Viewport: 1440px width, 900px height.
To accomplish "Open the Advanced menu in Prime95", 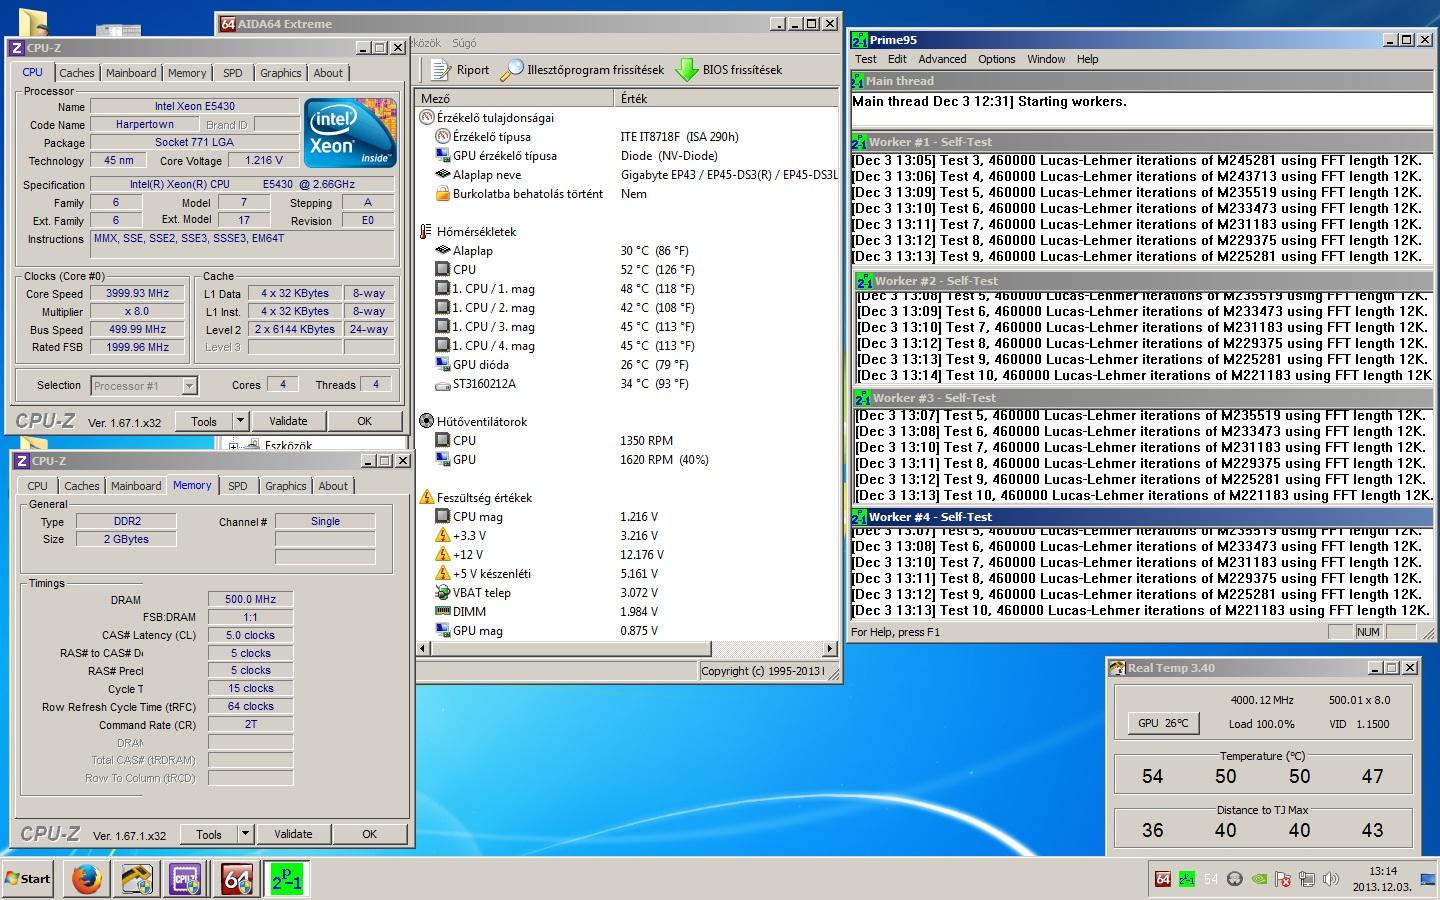I will [x=942, y=59].
